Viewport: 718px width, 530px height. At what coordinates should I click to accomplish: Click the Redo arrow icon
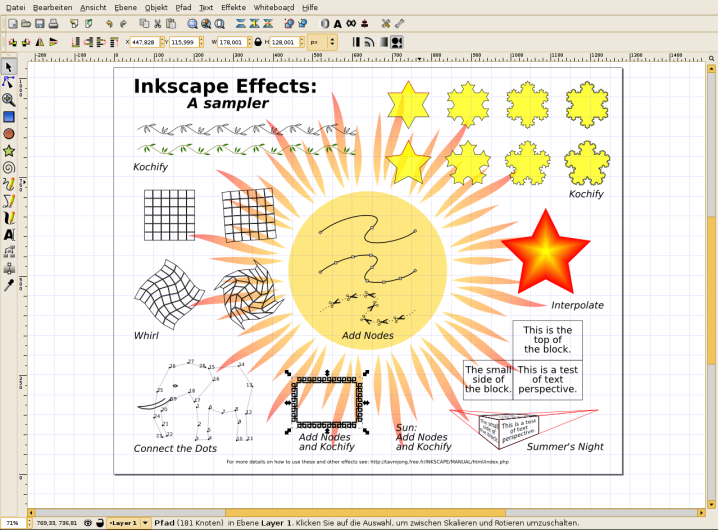tap(123, 24)
